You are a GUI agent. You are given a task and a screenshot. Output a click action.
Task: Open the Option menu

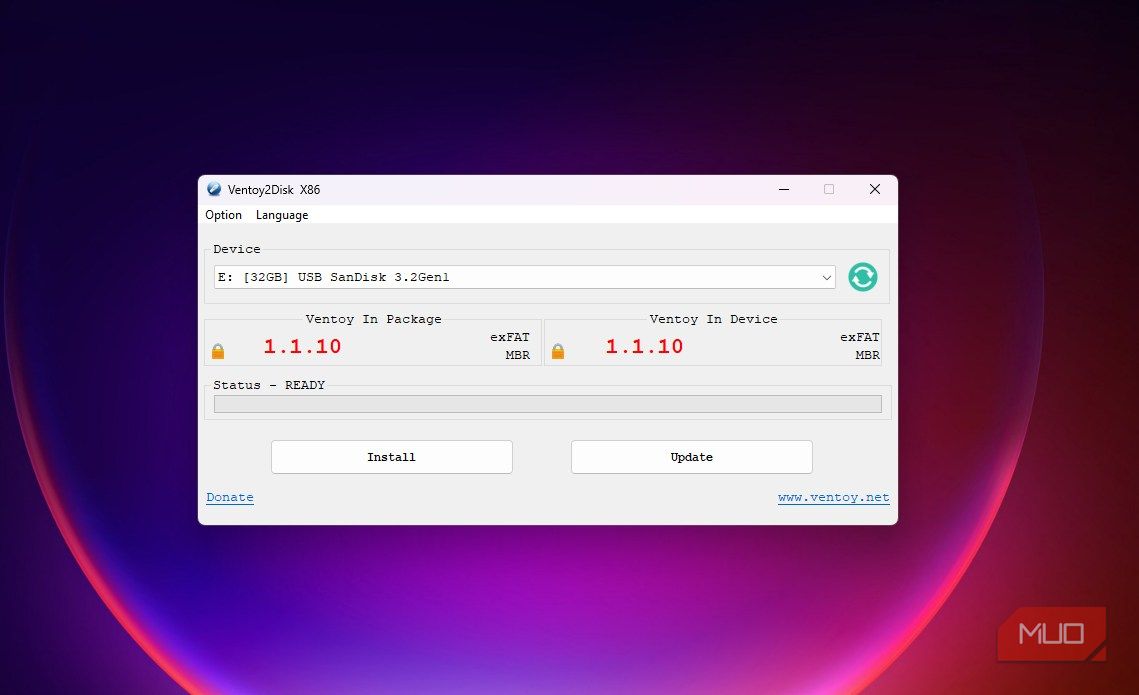coord(223,215)
